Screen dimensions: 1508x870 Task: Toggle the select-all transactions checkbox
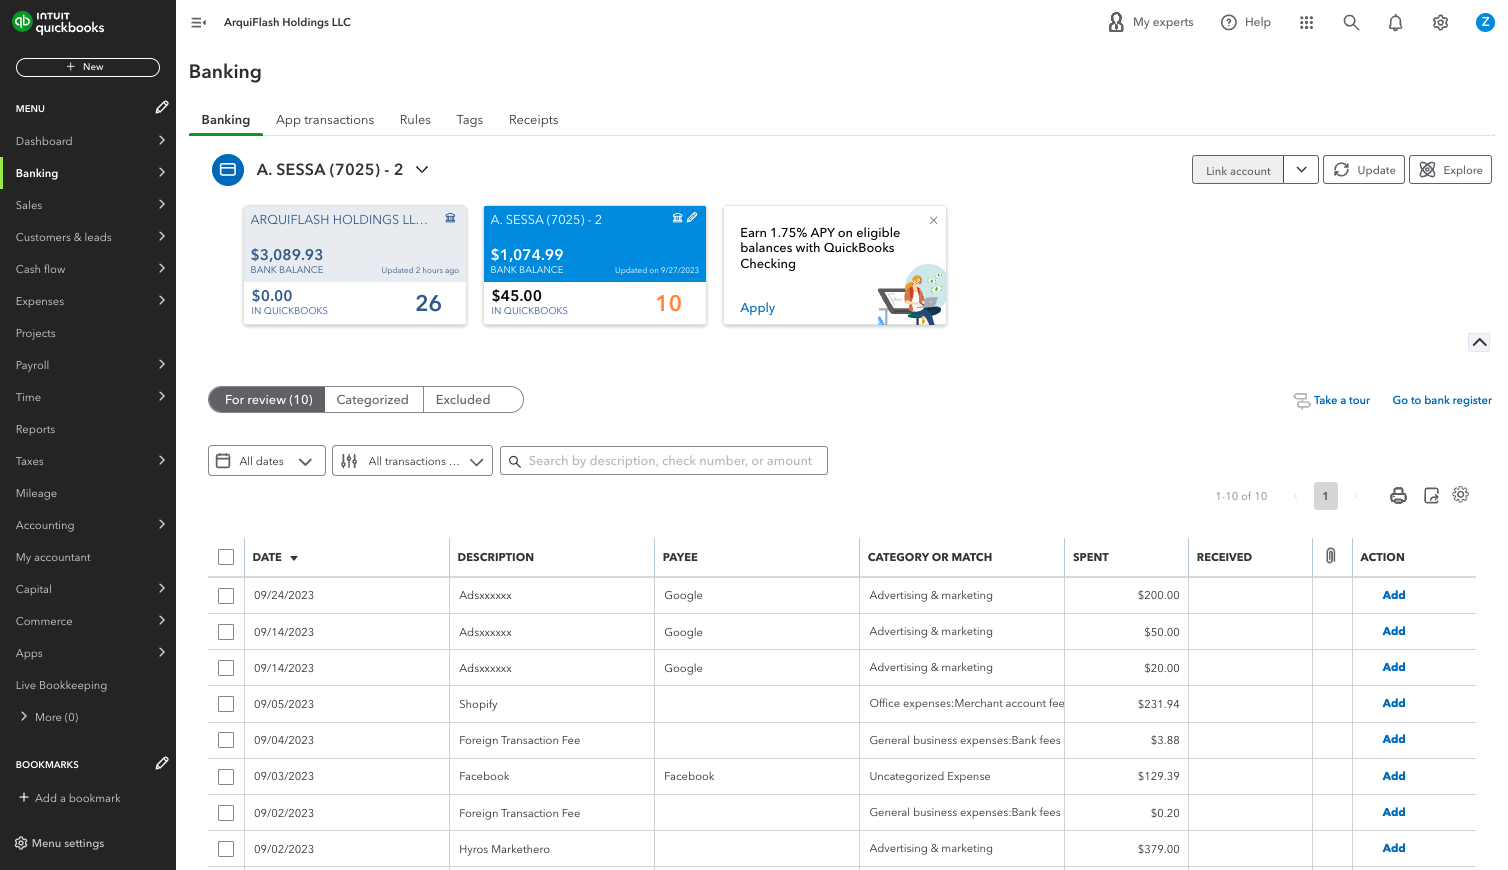pos(226,557)
